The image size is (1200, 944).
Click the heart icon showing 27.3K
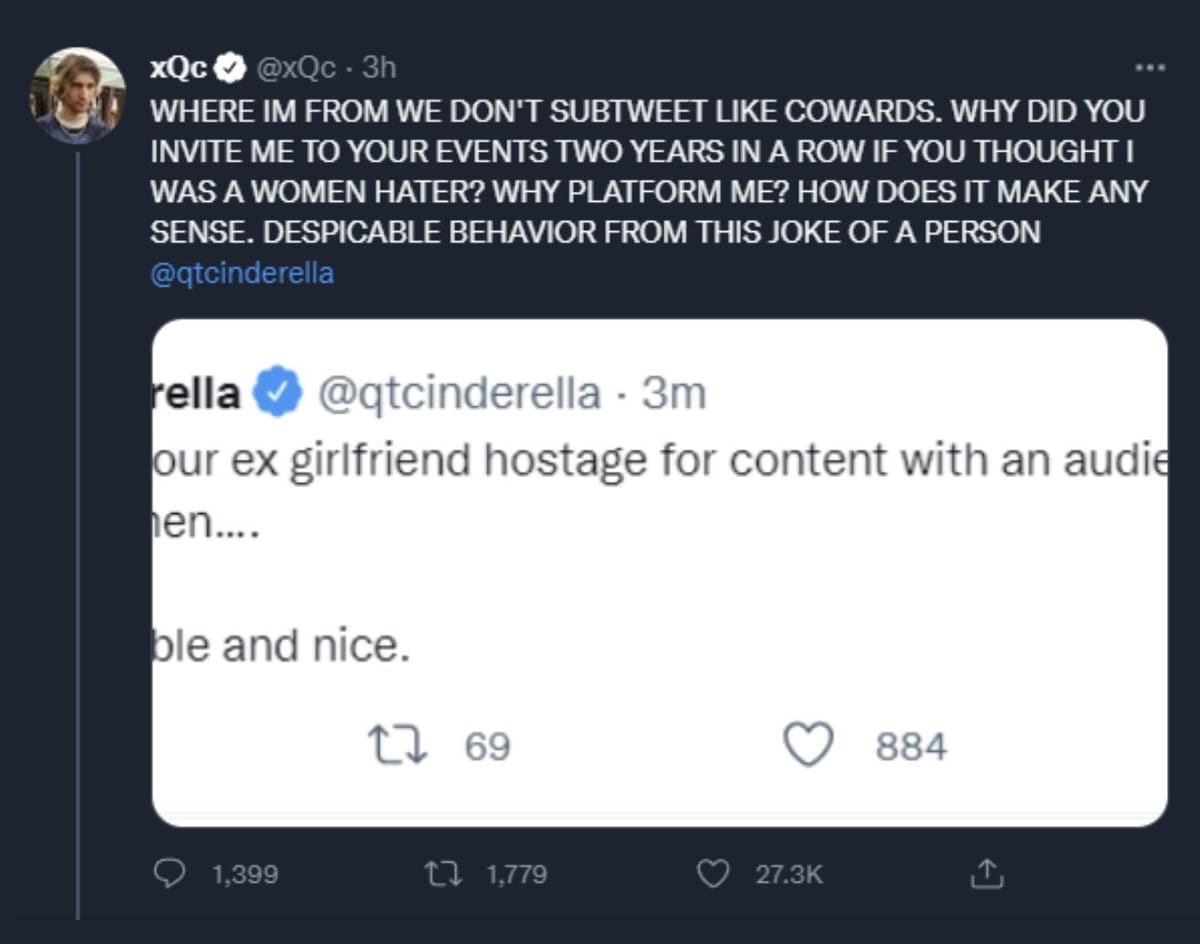pyautogui.click(x=714, y=872)
